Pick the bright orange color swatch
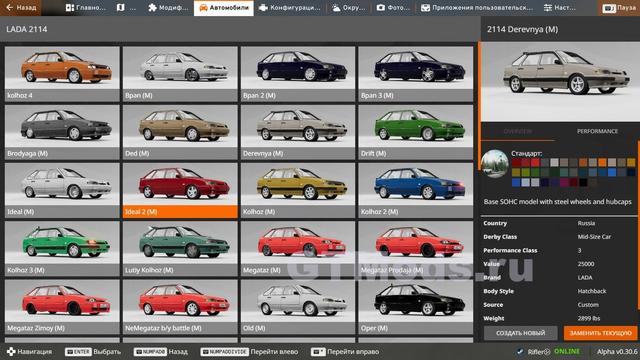The image size is (640, 360). tap(602, 162)
